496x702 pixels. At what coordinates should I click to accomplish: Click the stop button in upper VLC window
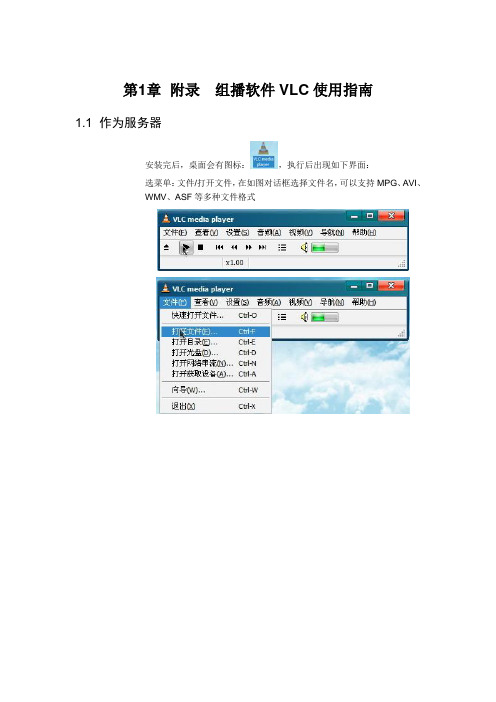click(x=201, y=247)
